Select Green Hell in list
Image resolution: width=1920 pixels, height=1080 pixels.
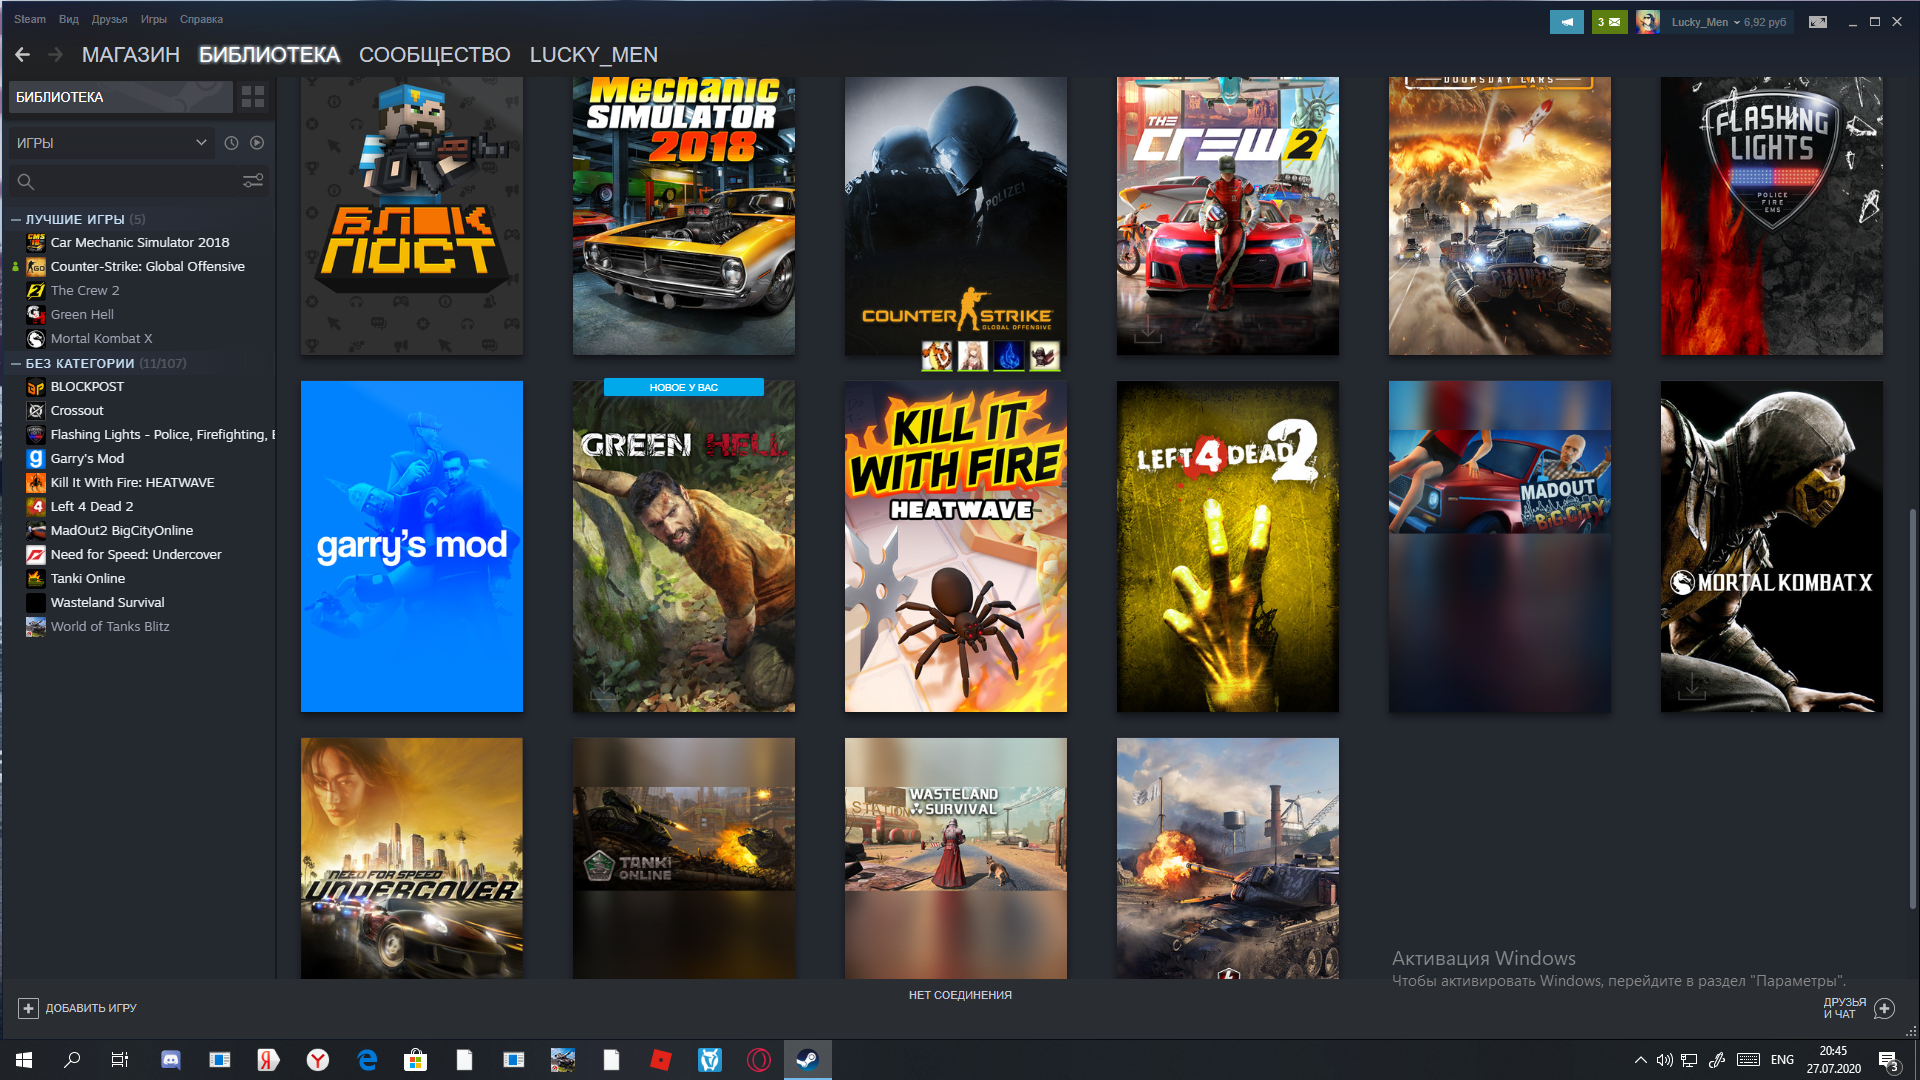point(82,314)
